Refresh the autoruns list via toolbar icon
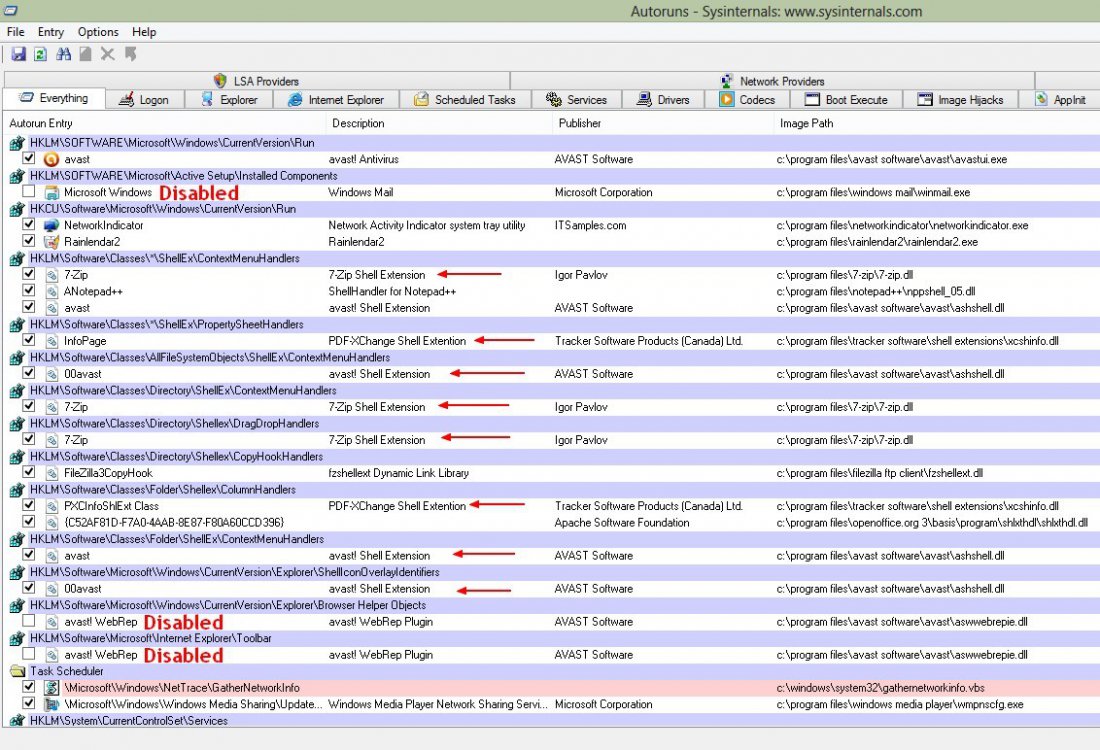This screenshot has width=1100, height=750. point(40,54)
